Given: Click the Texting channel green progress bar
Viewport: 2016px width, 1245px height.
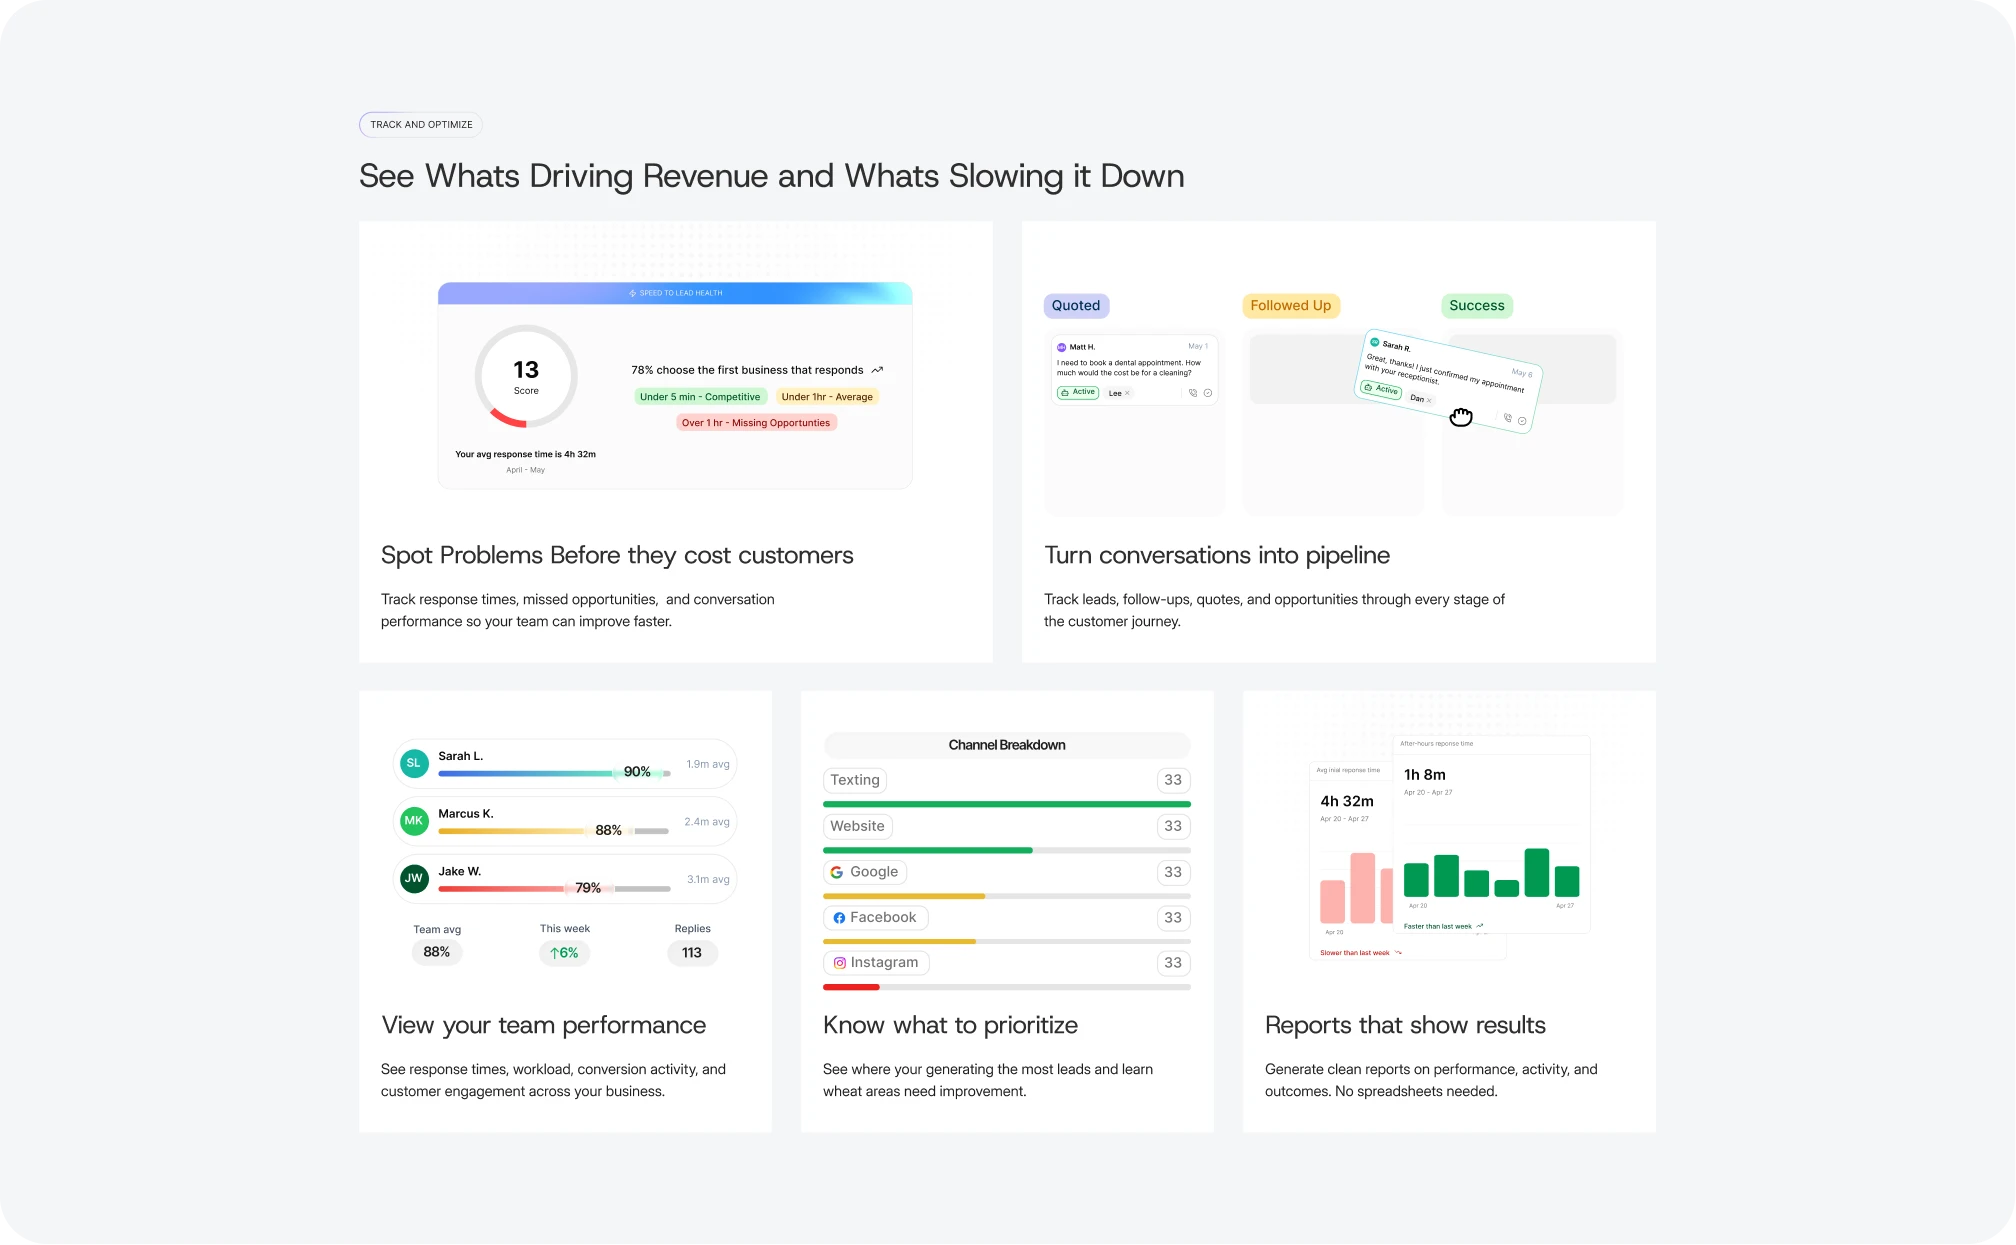Looking at the screenshot, I should [1007, 804].
